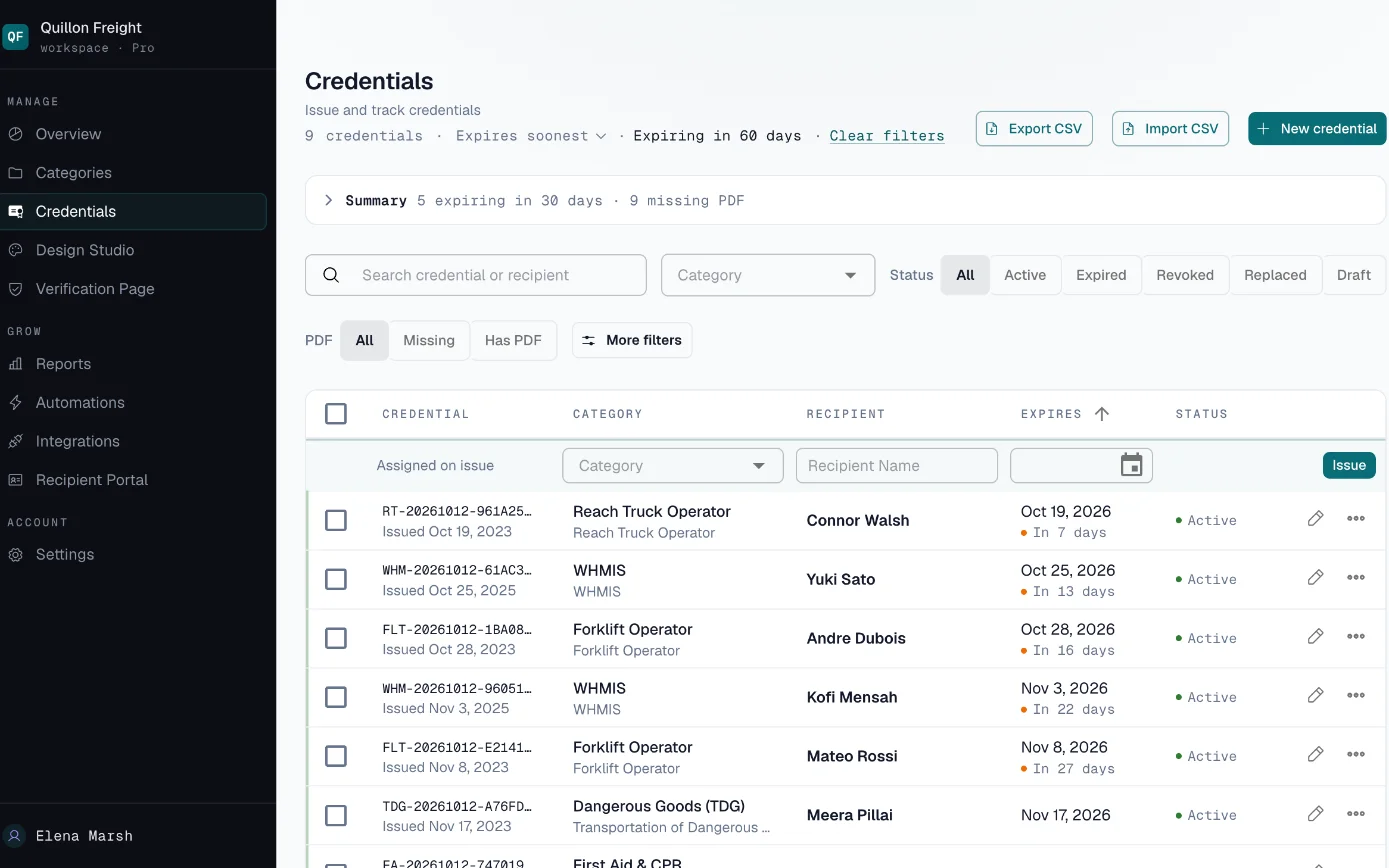Screen dimensions: 1389x868
Task: Filter by Replaced status
Action: [x=1275, y=275]
